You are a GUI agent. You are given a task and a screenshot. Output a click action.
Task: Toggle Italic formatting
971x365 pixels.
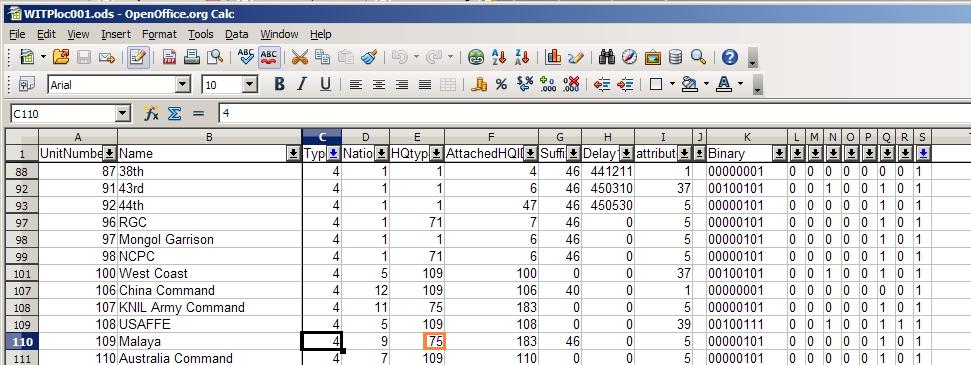click(302, 84)
